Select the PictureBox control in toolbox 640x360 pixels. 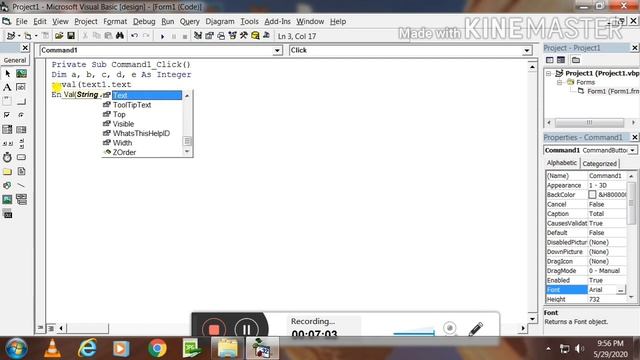pyautogui.click(x=21, y=73)
